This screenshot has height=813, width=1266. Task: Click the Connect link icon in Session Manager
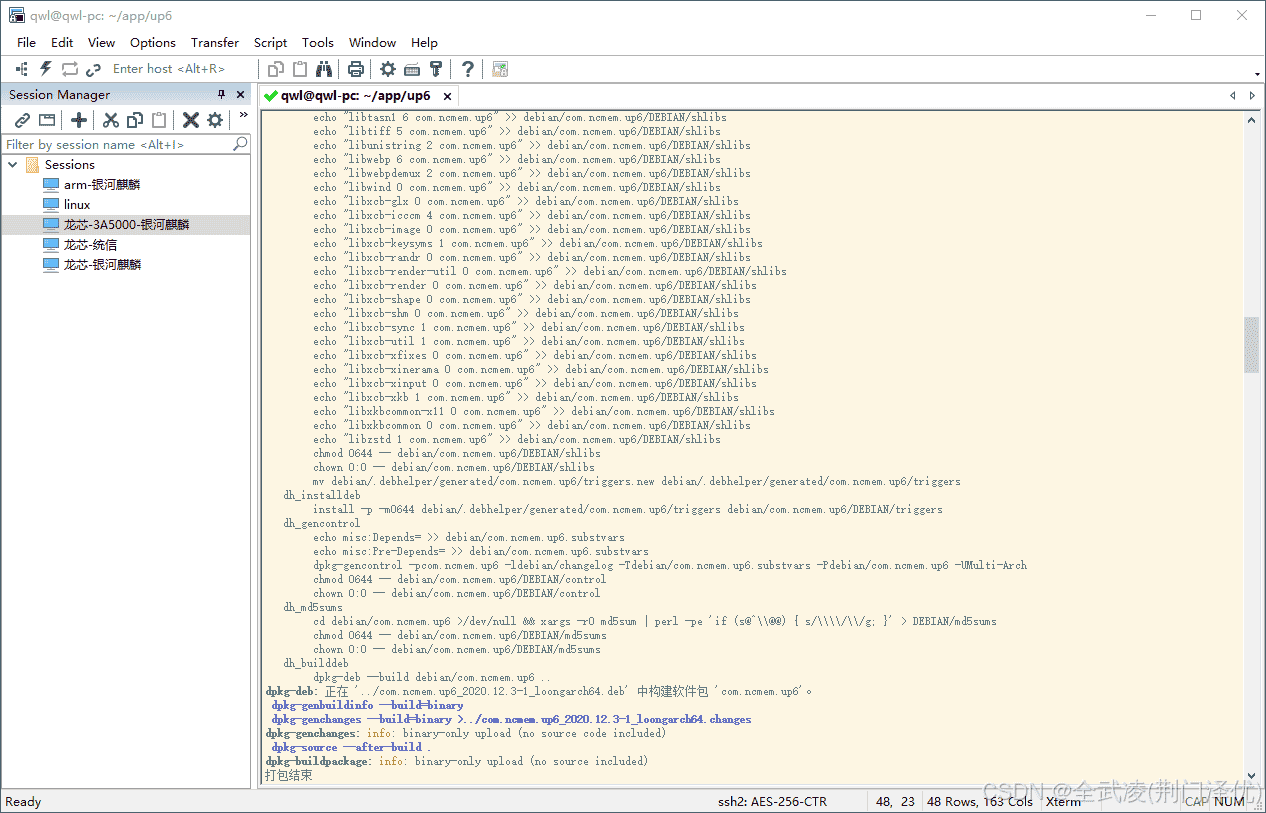click(x=22, y=120)
